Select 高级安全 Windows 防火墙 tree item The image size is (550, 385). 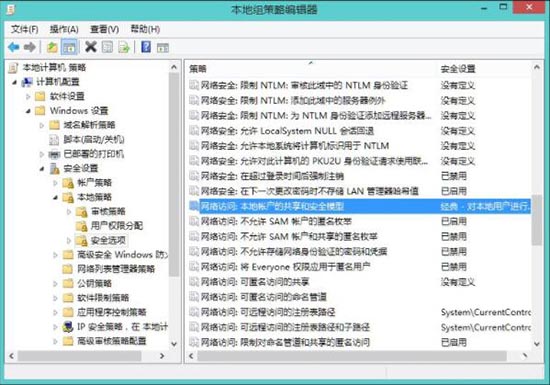(x=122, y=255)
